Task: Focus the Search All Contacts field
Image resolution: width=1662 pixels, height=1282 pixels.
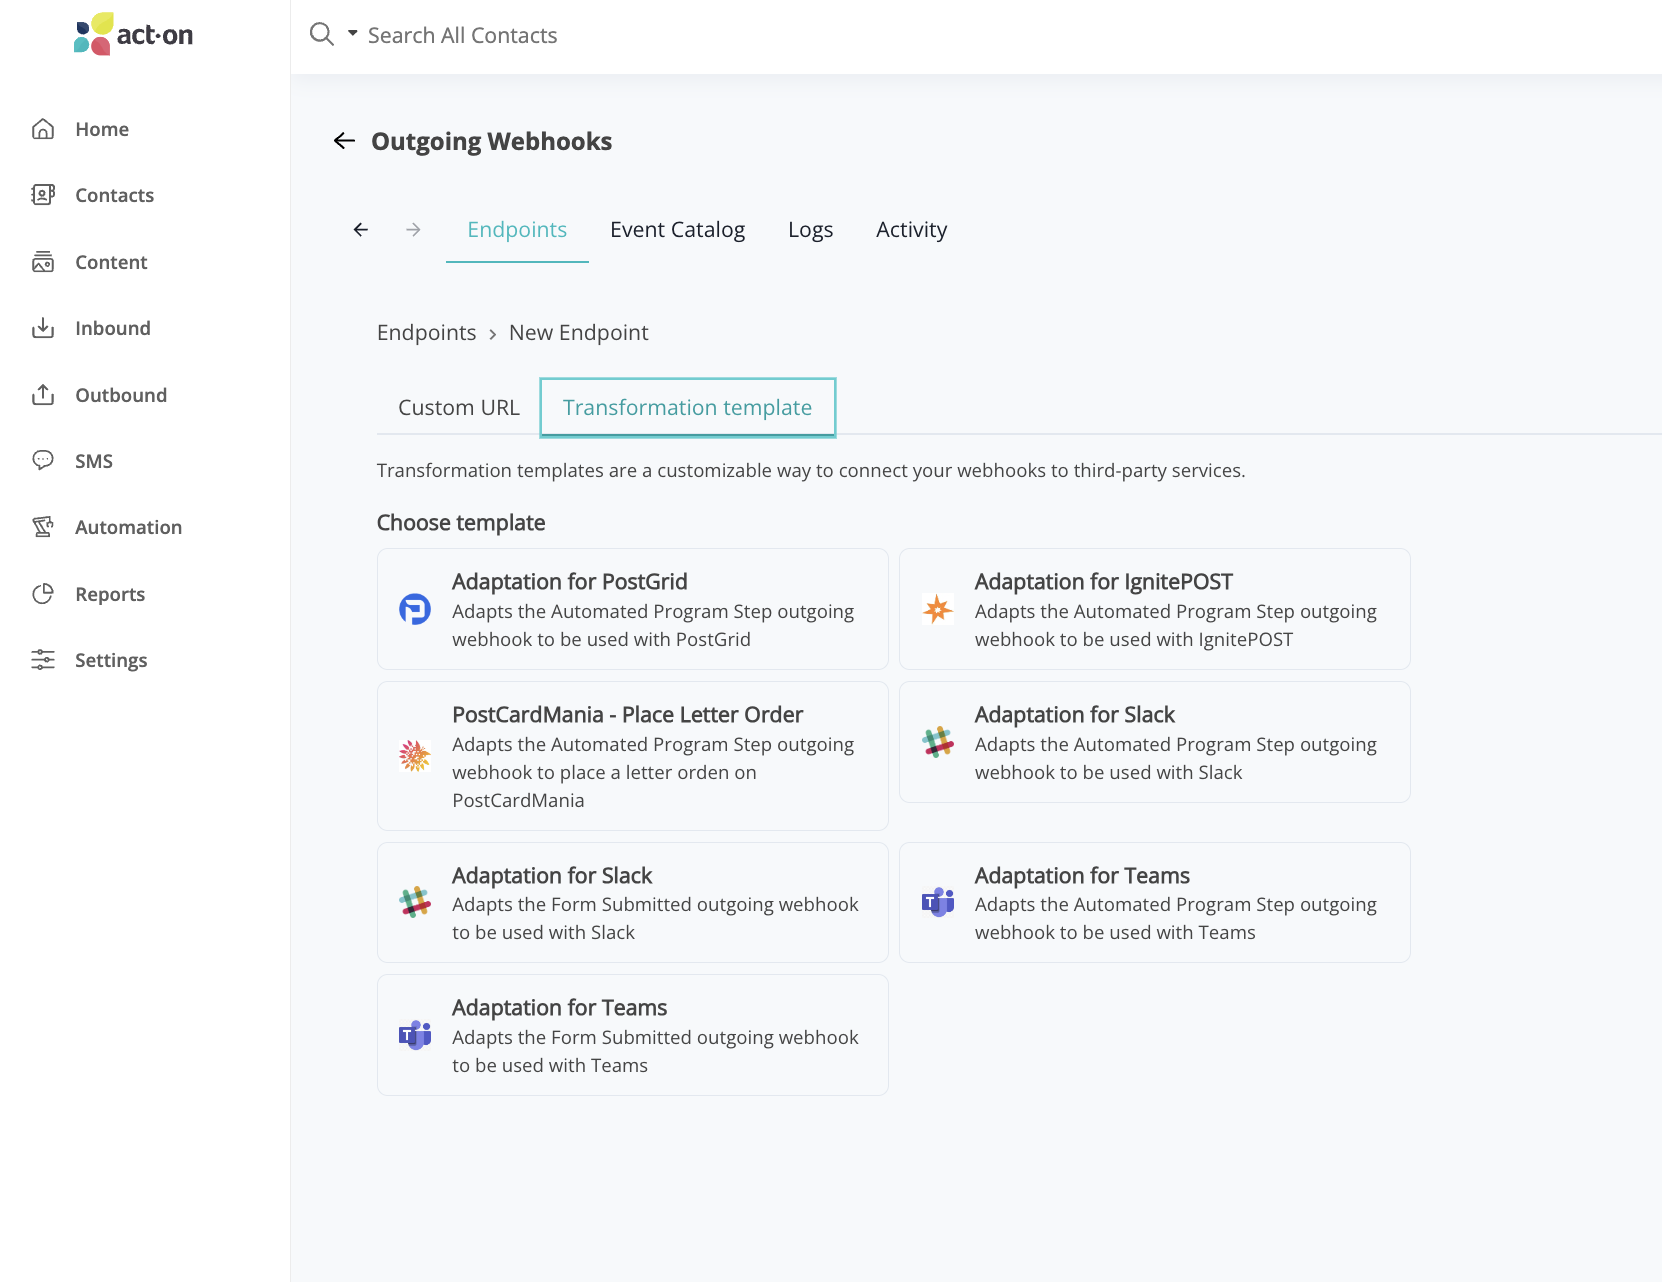Action: 462,35
